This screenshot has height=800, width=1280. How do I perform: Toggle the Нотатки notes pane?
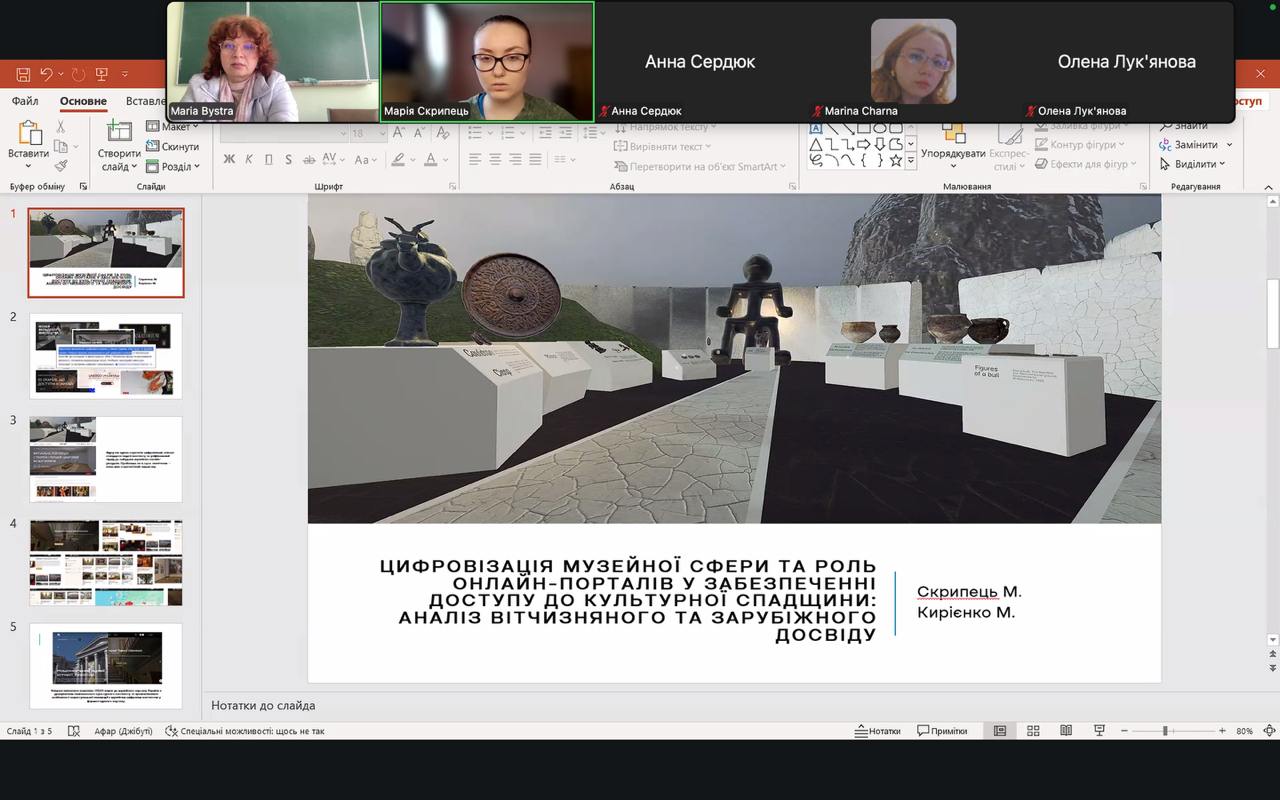(877, 731)
